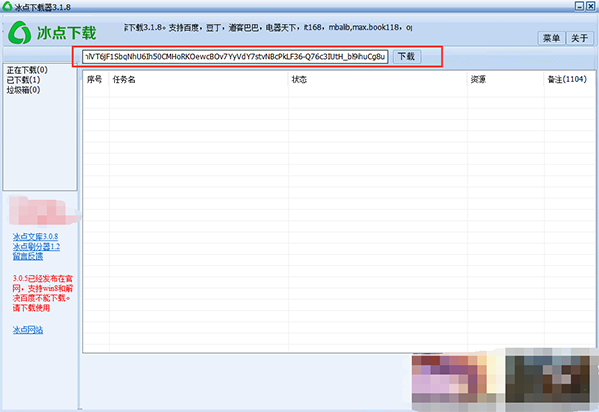This screenshot has width=599, height=412.
Task: Open the 冰点网站 website link
Action: pos(28,330)
